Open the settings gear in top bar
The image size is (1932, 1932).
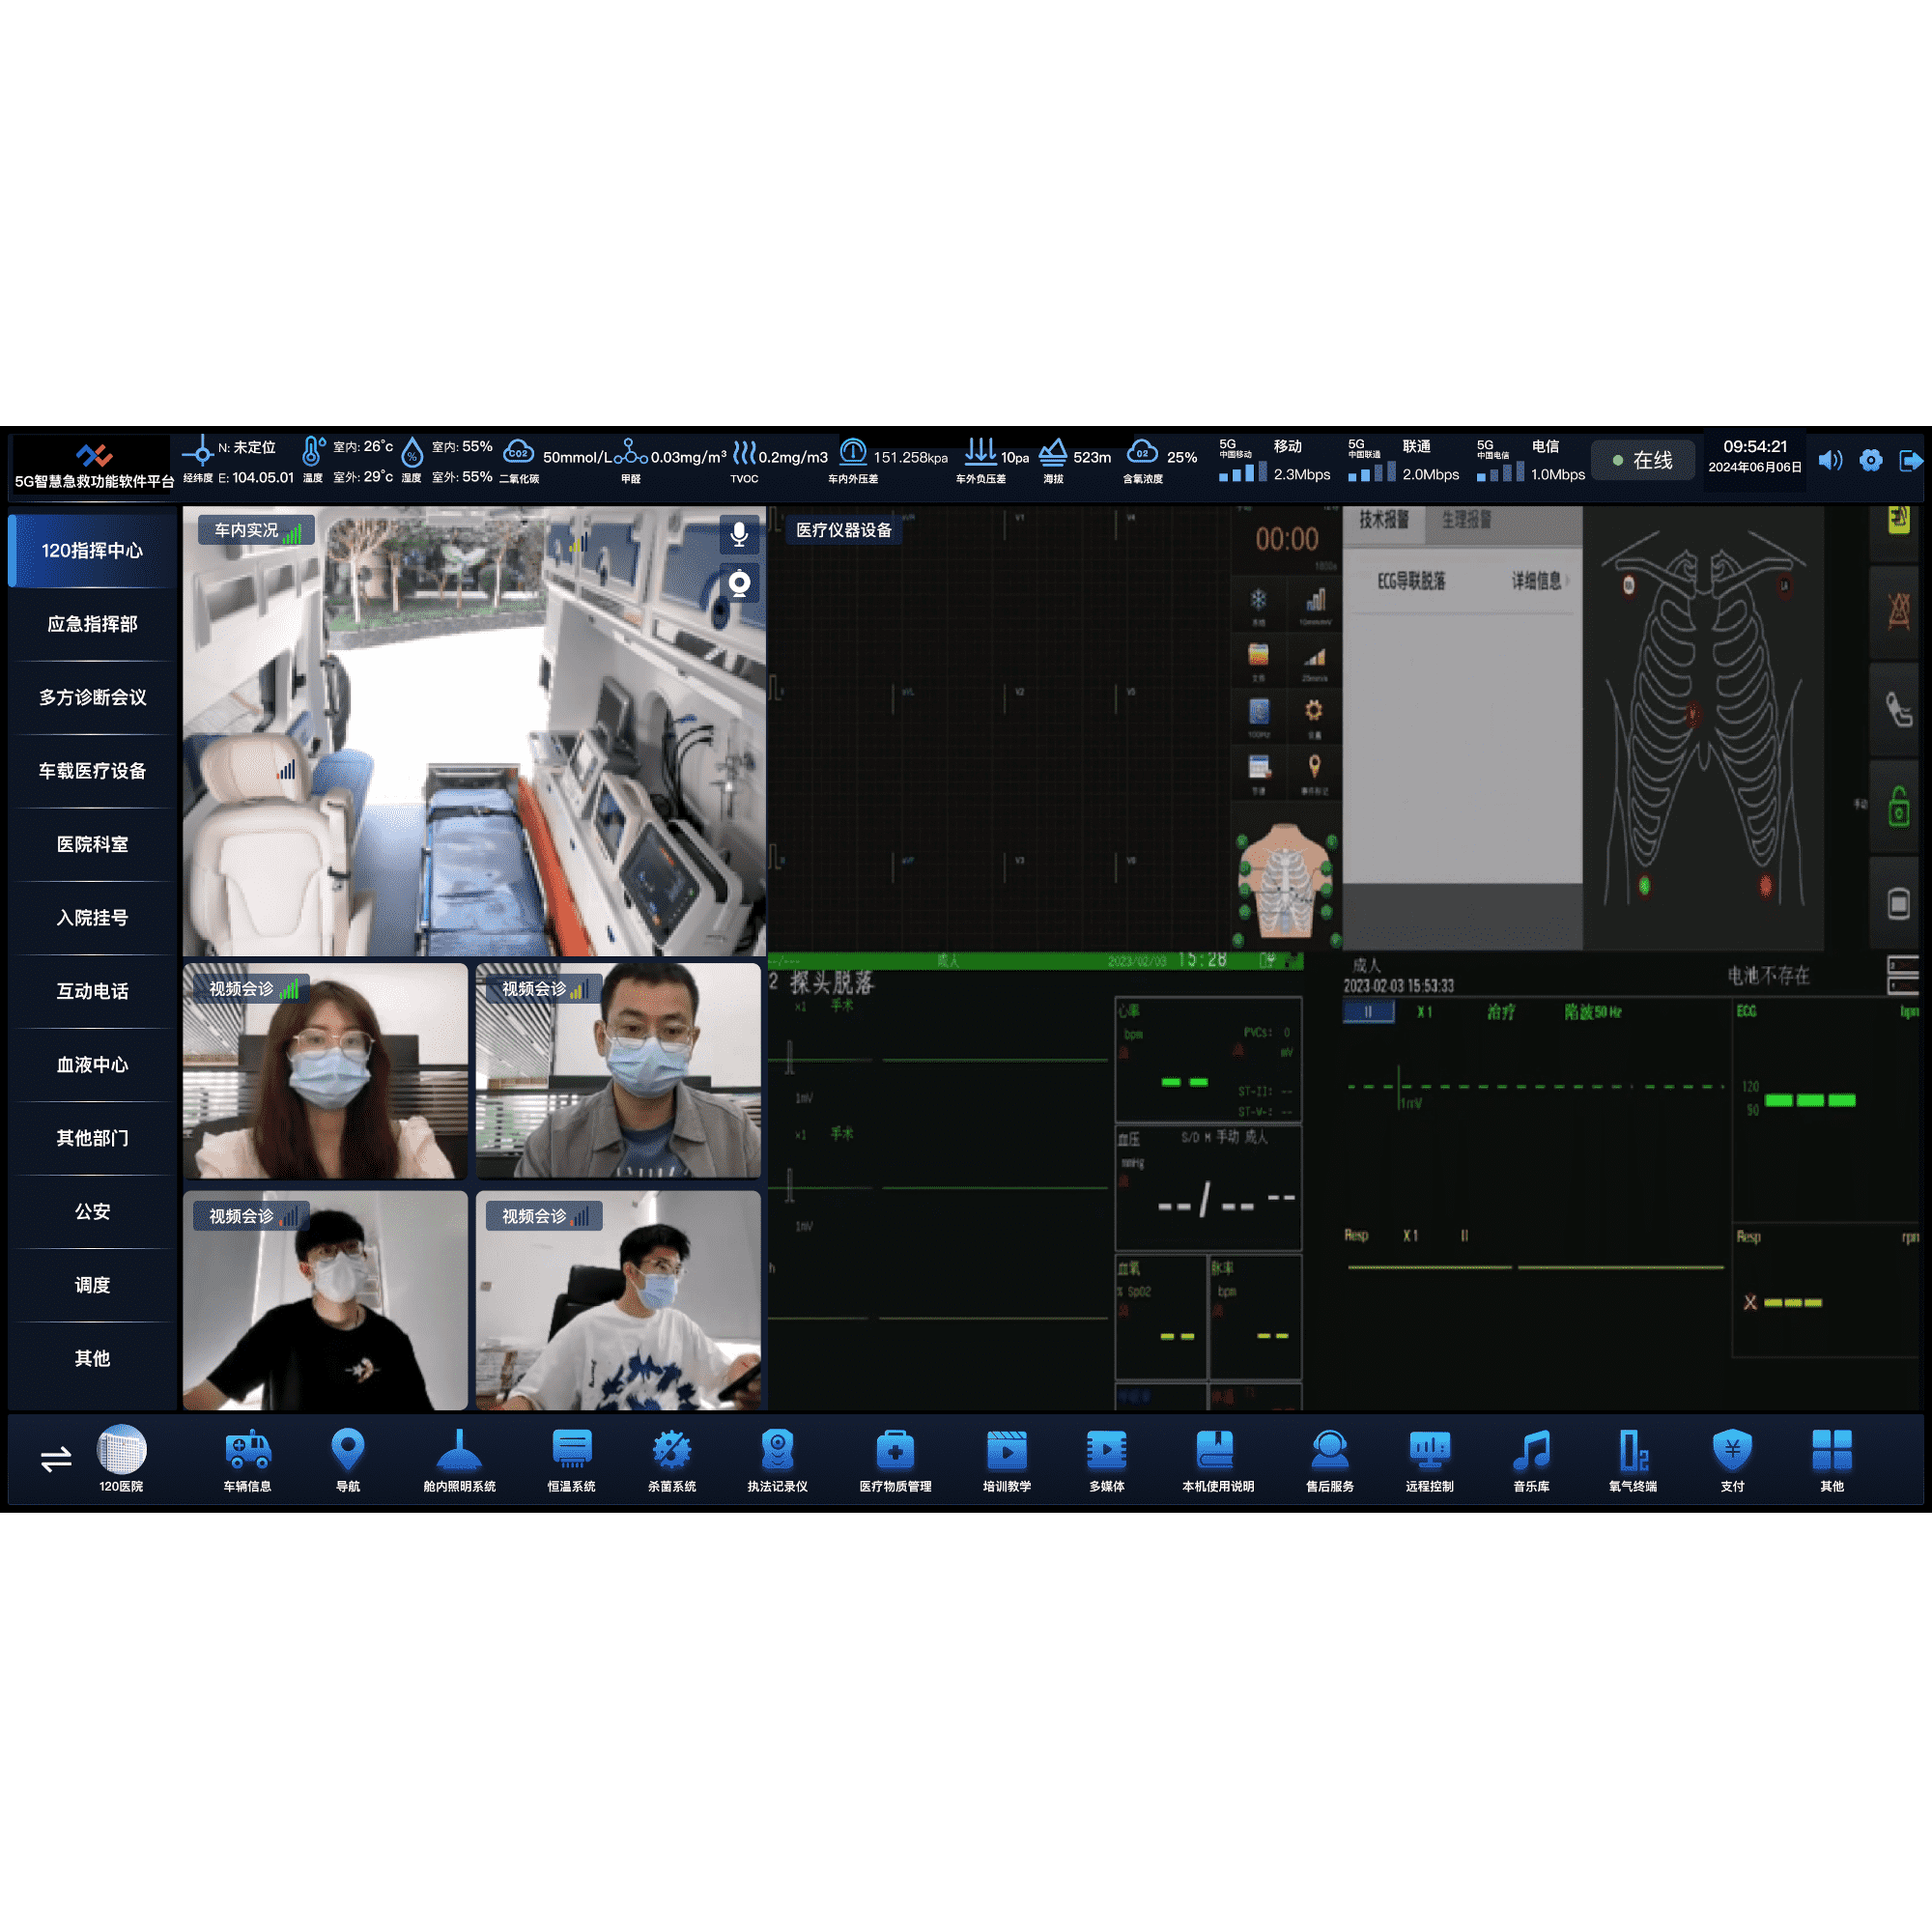coord(1870,460)
